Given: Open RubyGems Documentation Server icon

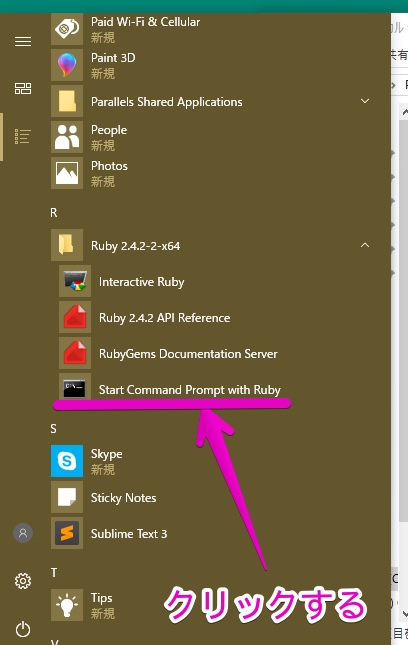Looking at the screenshot, I should click(75, 353).
